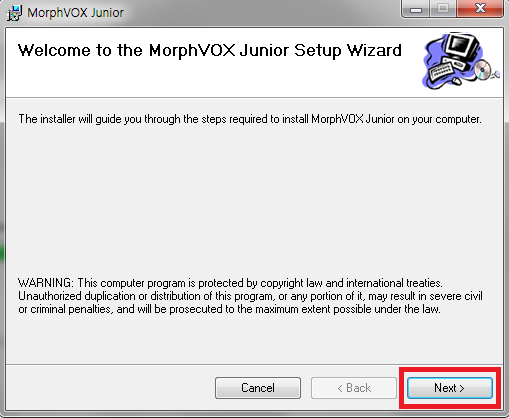
Task: Click the CD disc in wizard graphic
Action: [x=483, y=70]
